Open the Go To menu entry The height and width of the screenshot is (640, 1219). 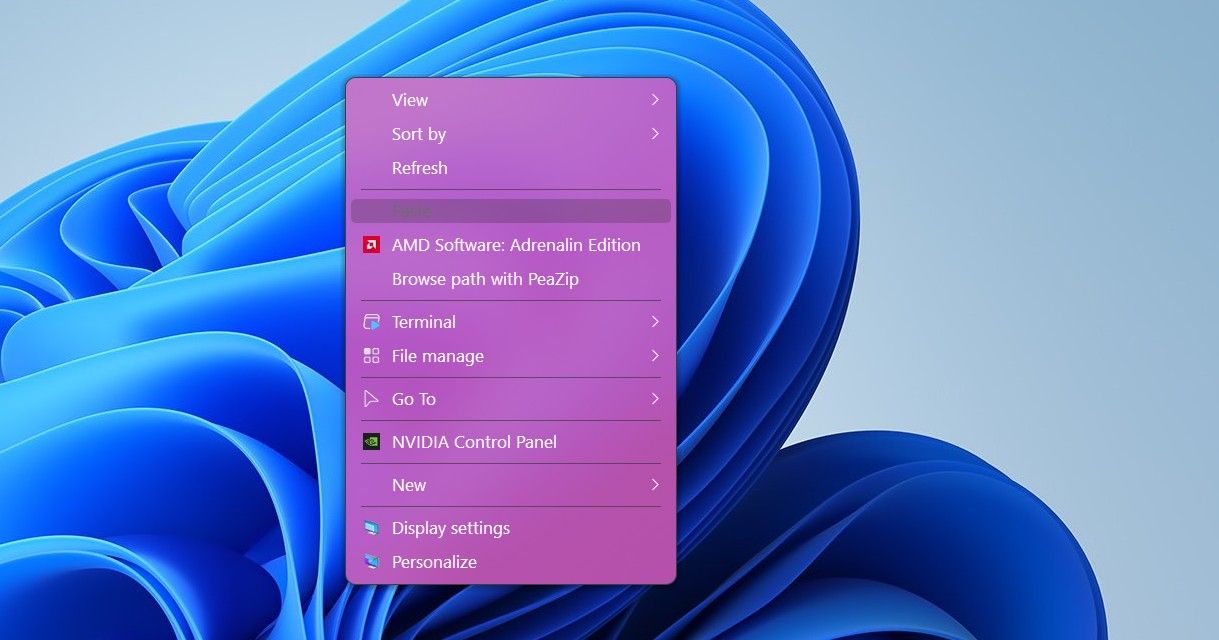[x=511, y=399]
